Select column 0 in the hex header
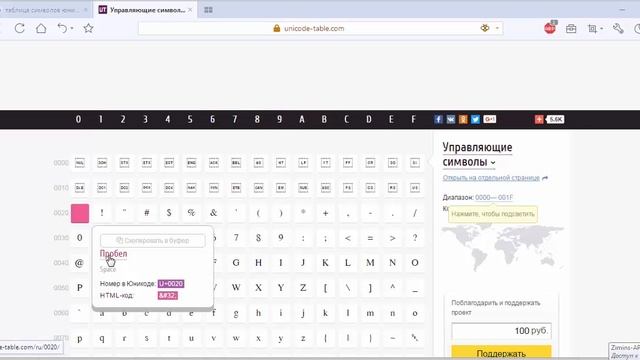640x360 pixels. click(x=78, y=119)
